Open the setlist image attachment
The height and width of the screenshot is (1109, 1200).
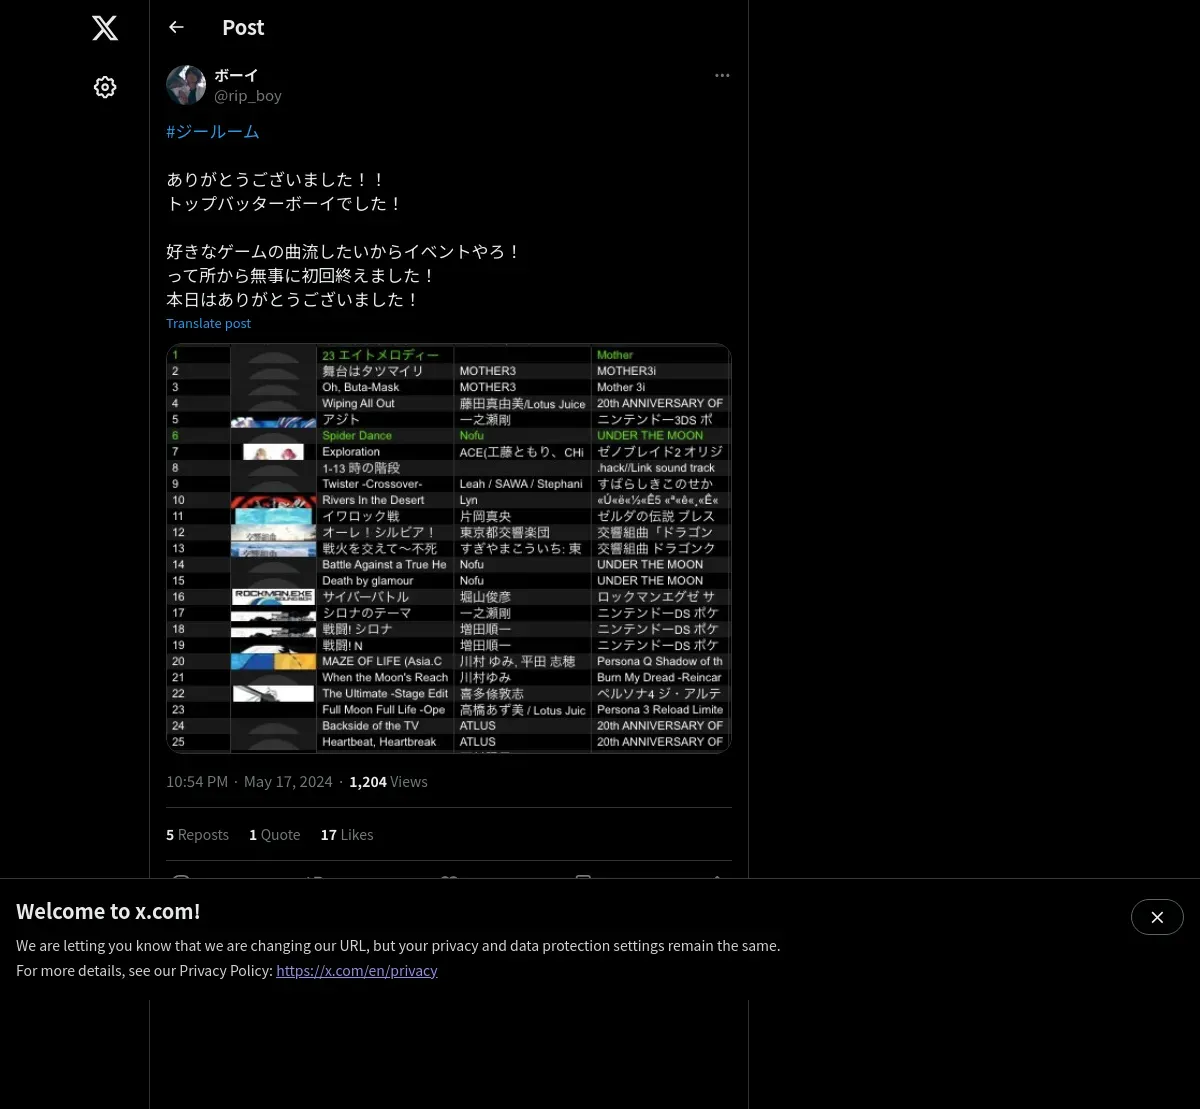[449, 548]
